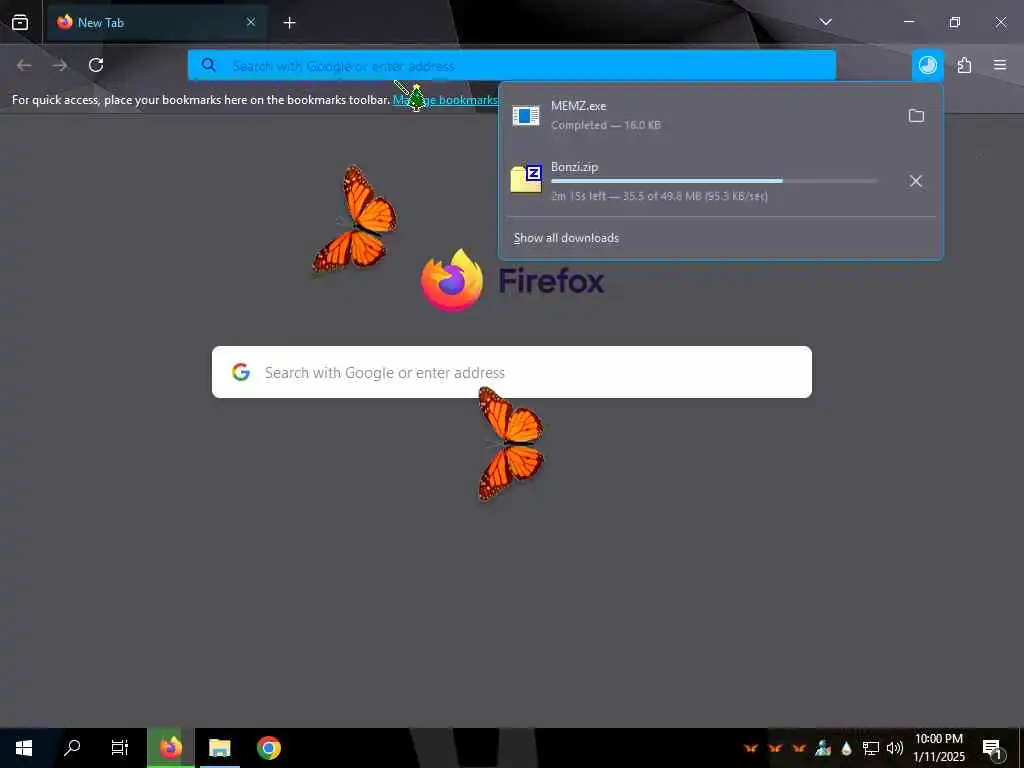Click the Bonzi.zip archive file icon
This screenshot has height=768, width=1024.
click(526, 179)
